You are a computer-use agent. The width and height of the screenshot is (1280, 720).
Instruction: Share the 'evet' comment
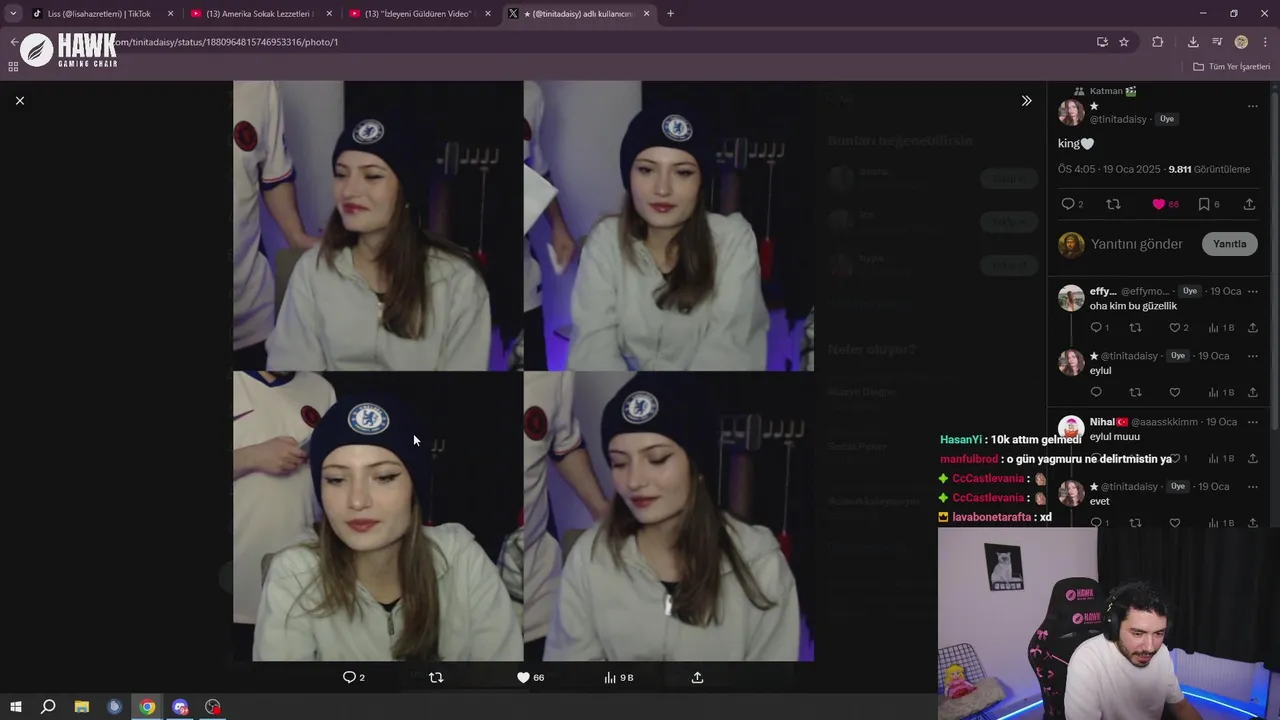1253,522
